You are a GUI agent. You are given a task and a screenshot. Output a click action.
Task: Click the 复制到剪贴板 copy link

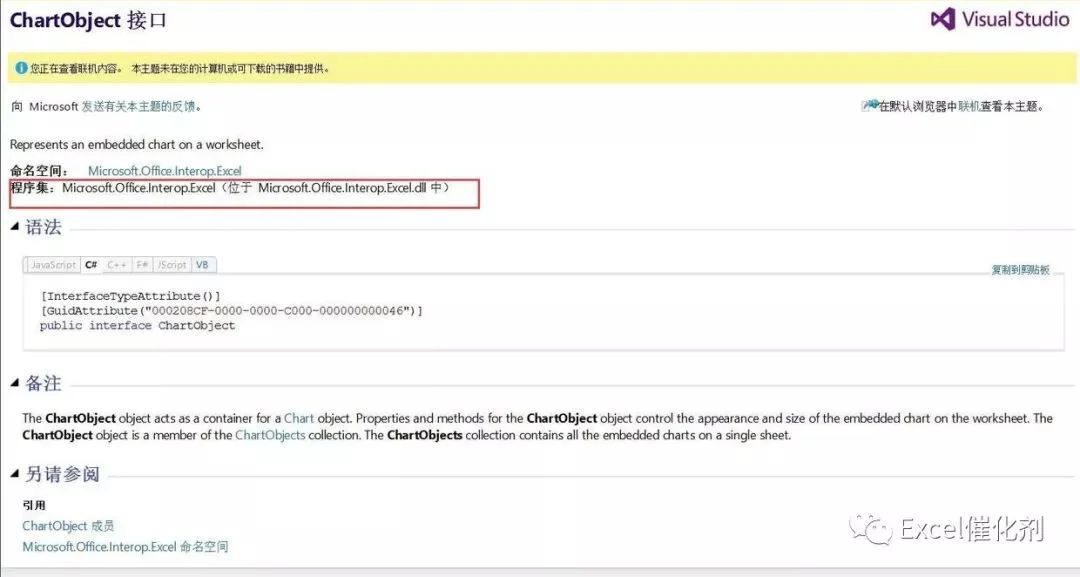click(1020, 270)
